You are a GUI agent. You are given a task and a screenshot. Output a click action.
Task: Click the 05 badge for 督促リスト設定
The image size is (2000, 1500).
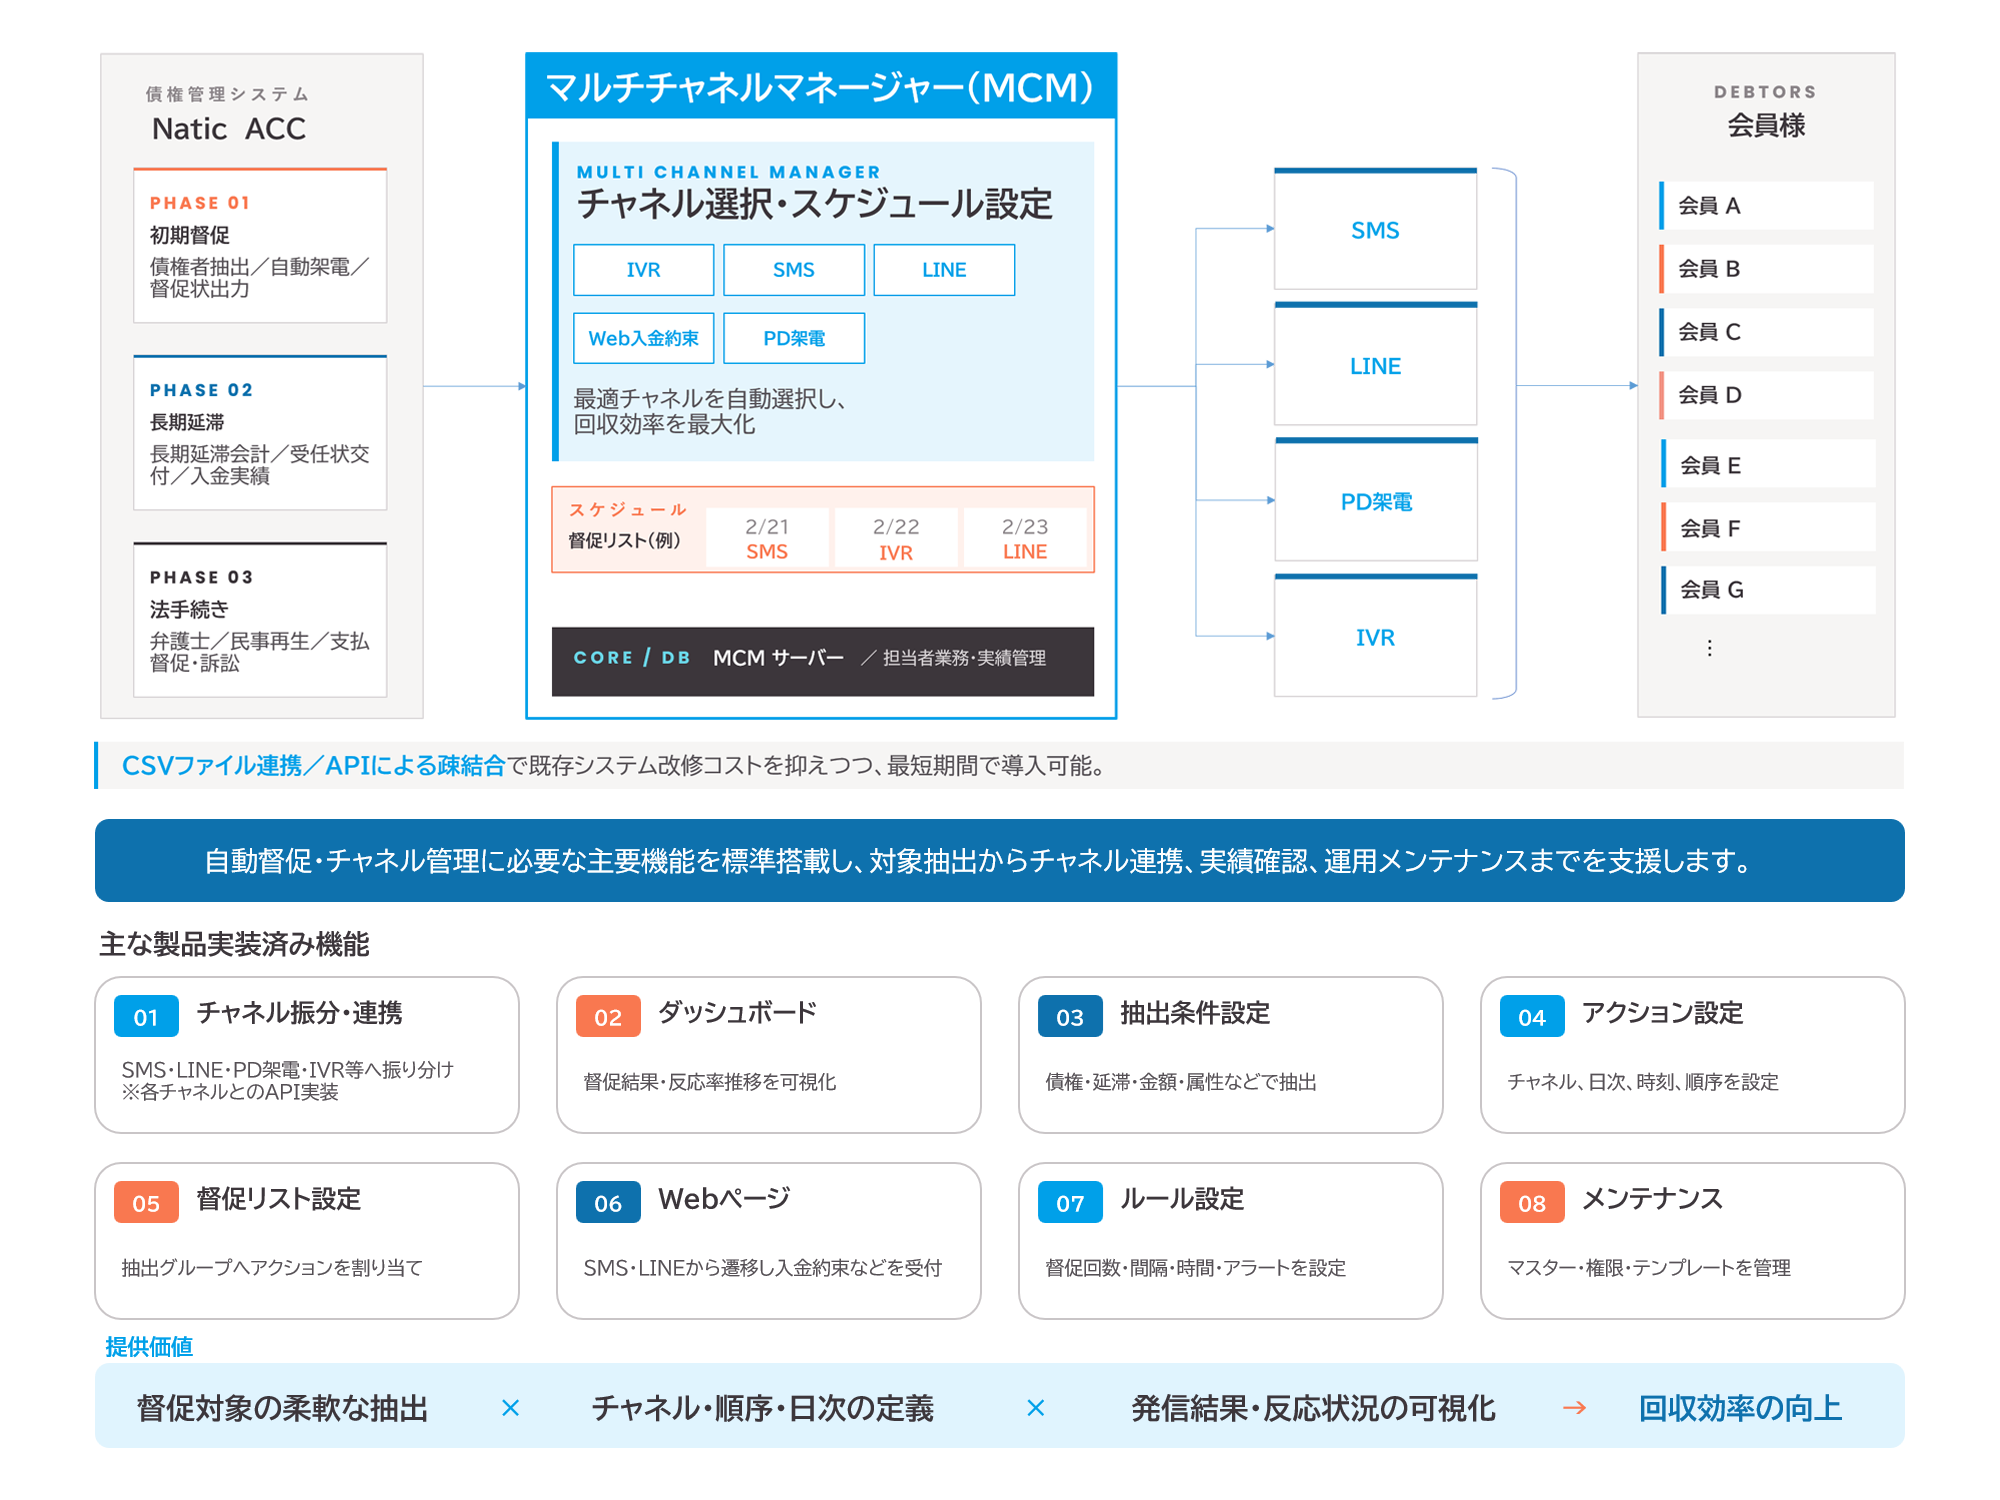coord(146,1203)
